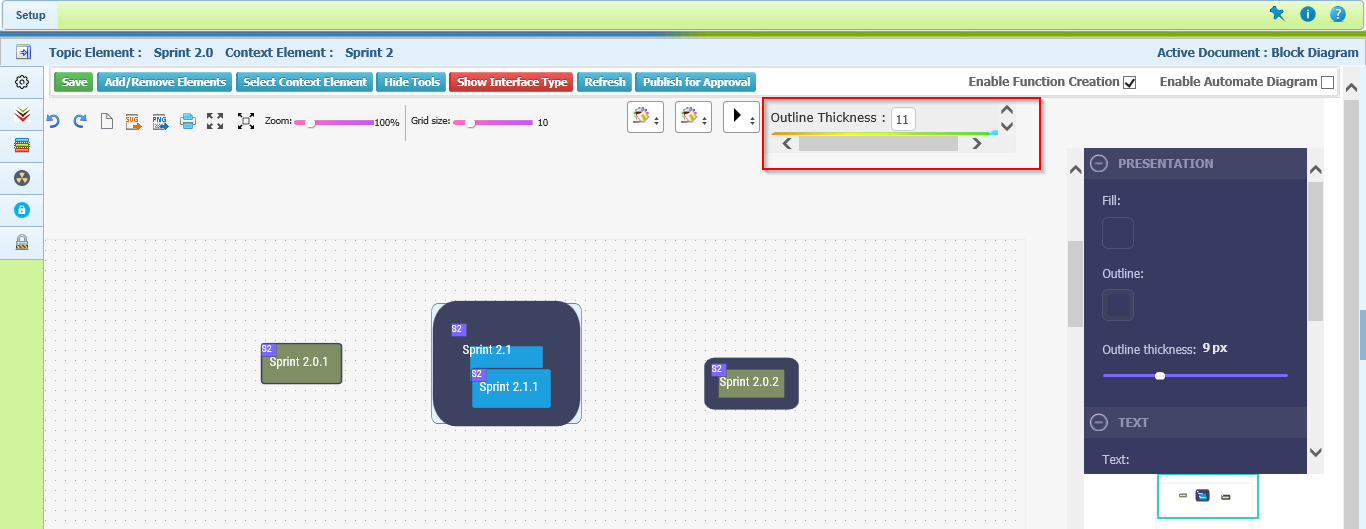
Task: Click the diagram minimap thumbnail
Action: 1208,496
